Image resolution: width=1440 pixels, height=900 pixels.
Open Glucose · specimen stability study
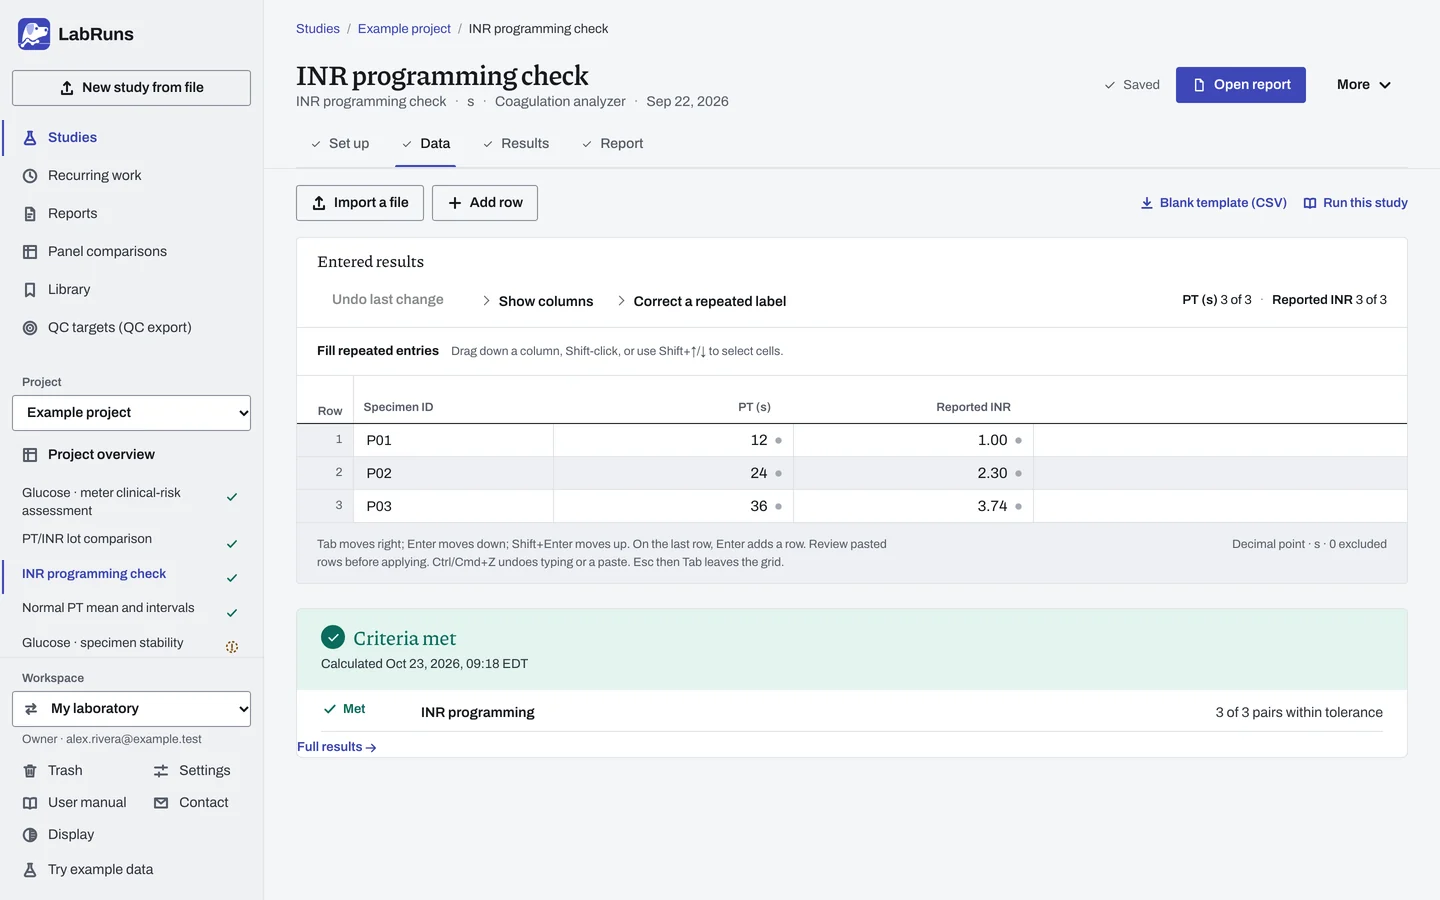point(130,644)
